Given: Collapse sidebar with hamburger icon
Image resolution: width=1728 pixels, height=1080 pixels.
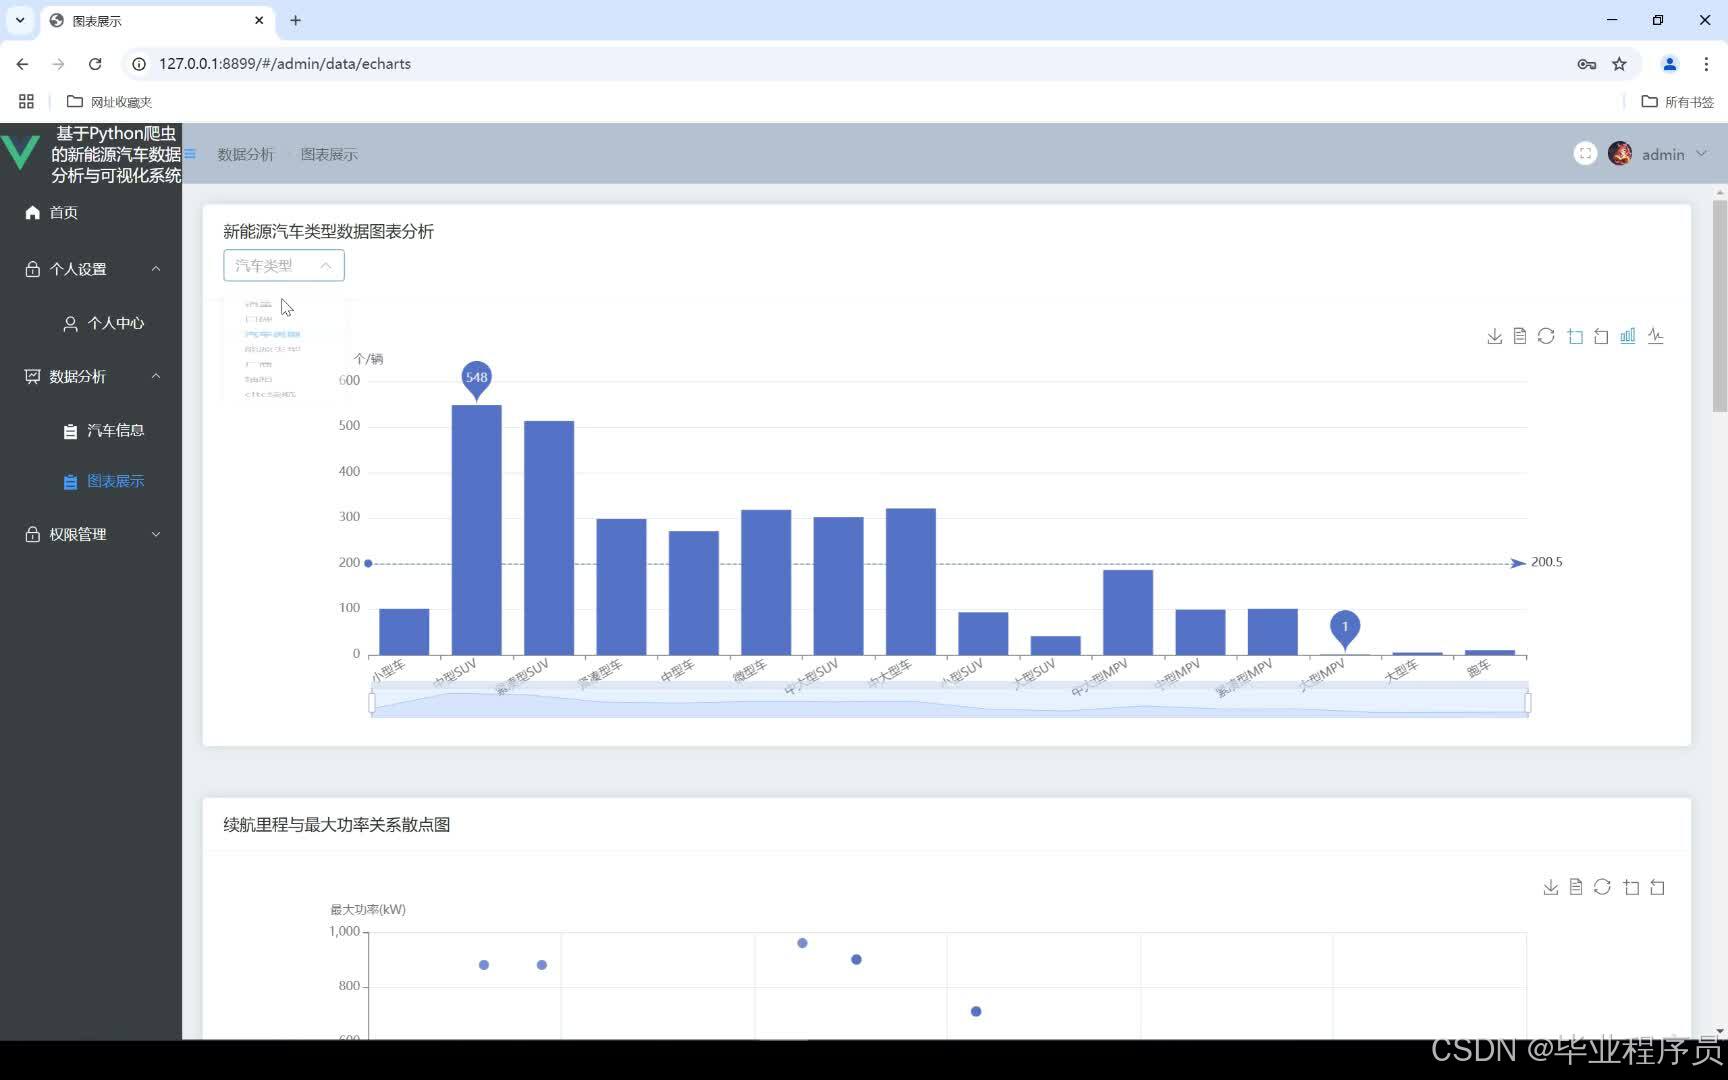Looking at the screenshot, I should coord(190,154).
